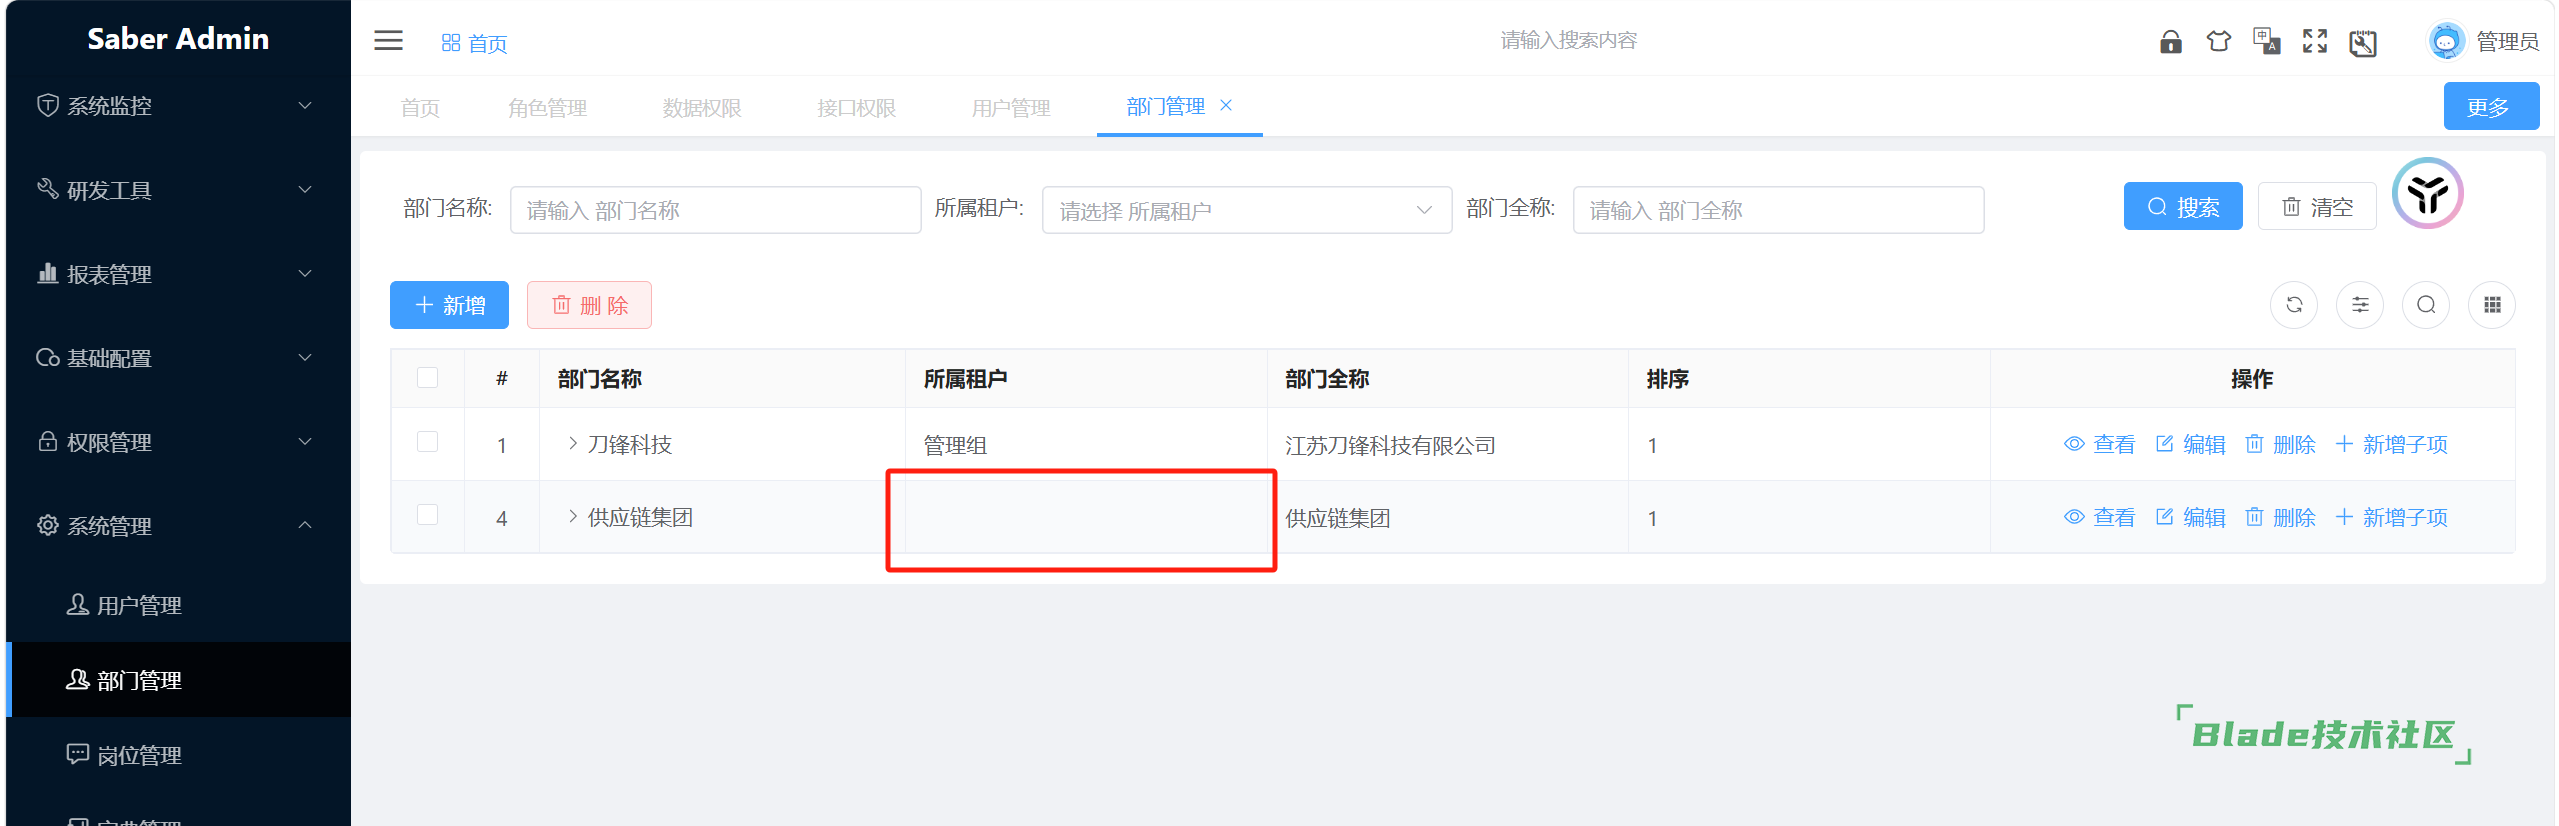
Task: Open the 所属租户 dropdown
Action: tap(1246, 210)
